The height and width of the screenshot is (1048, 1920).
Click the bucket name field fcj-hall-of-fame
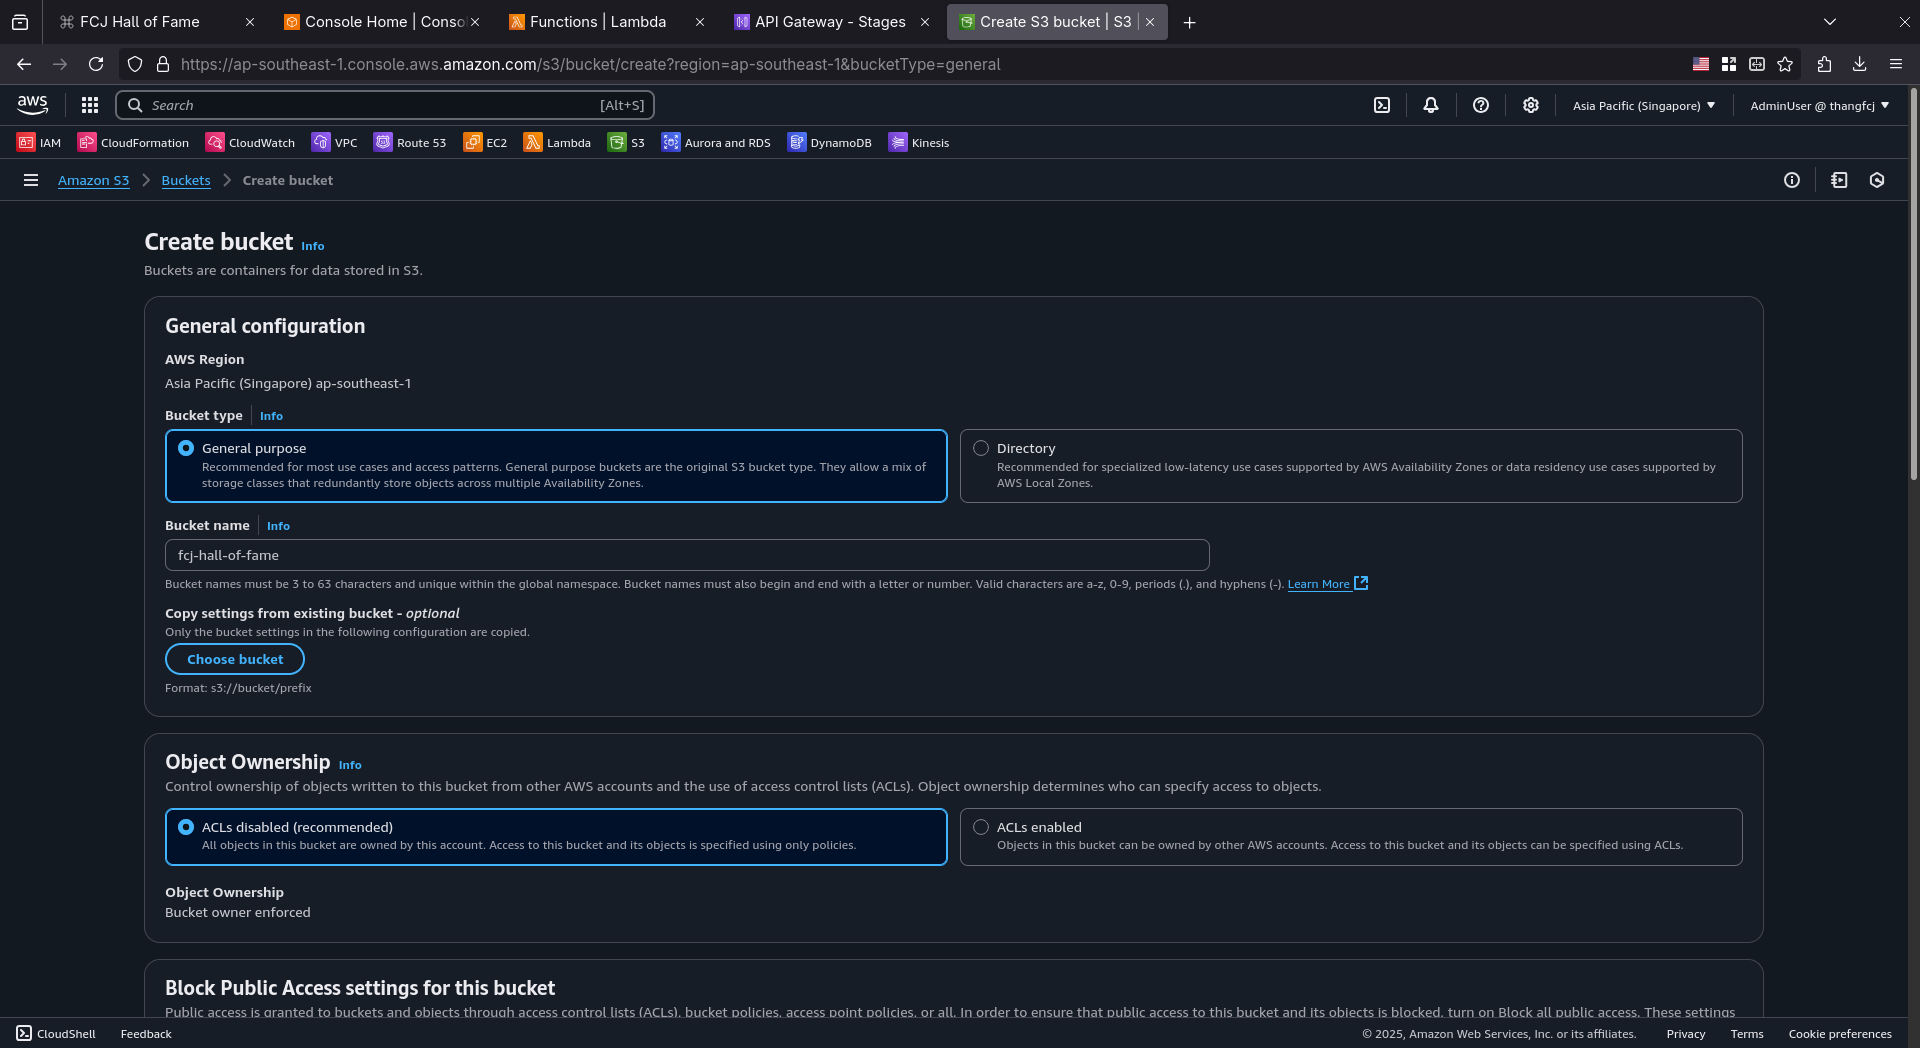click(687, 555)
